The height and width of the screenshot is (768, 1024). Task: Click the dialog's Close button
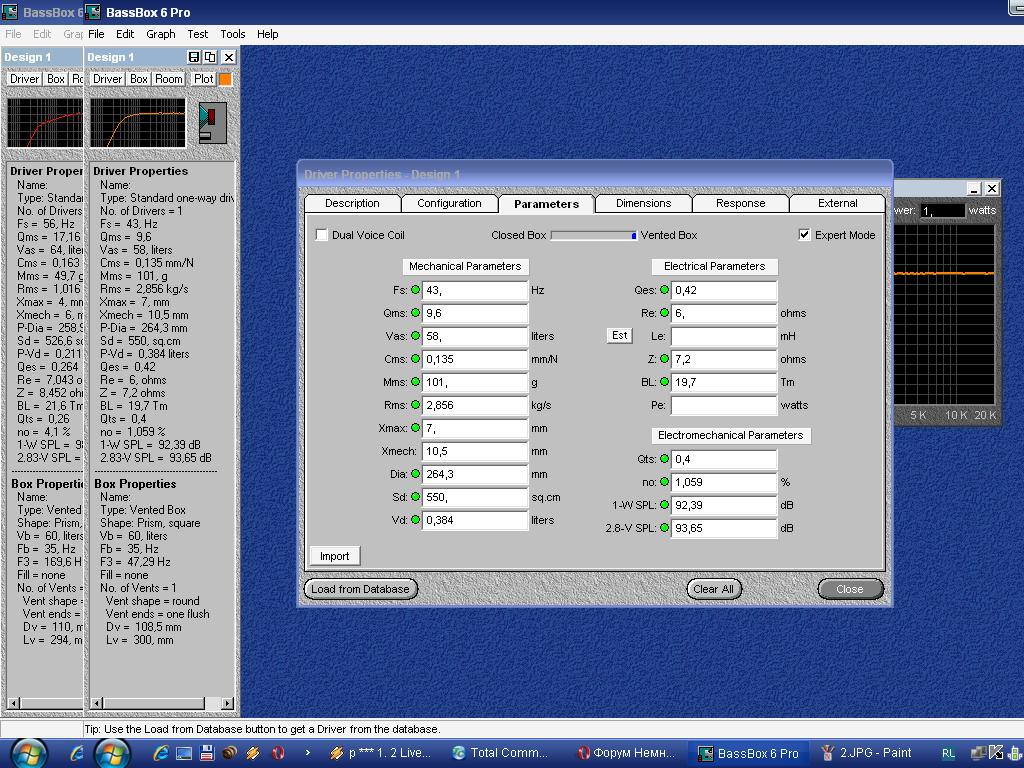(850, 589)
